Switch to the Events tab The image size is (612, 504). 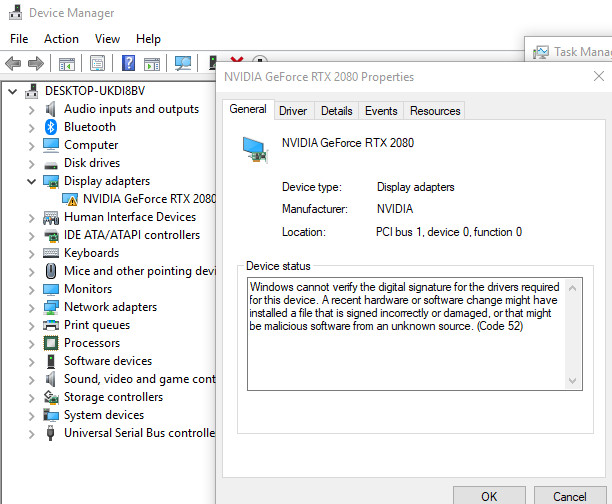click(381, 111)
